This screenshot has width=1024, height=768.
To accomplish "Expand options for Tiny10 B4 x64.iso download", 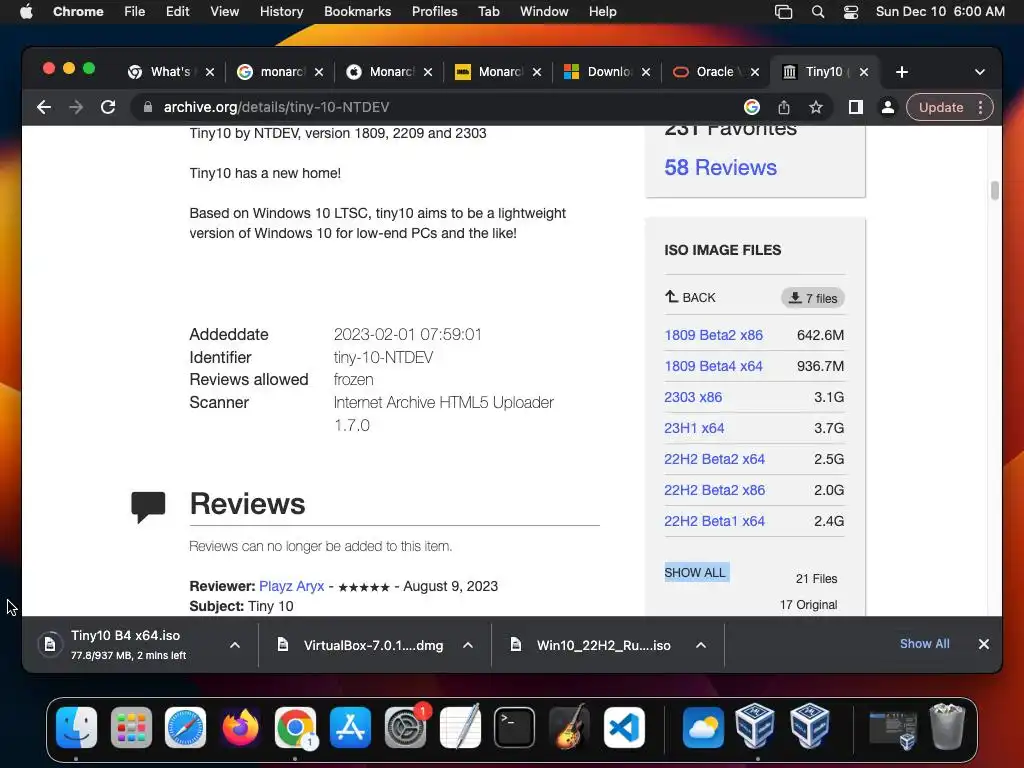I will click(235, 645).
